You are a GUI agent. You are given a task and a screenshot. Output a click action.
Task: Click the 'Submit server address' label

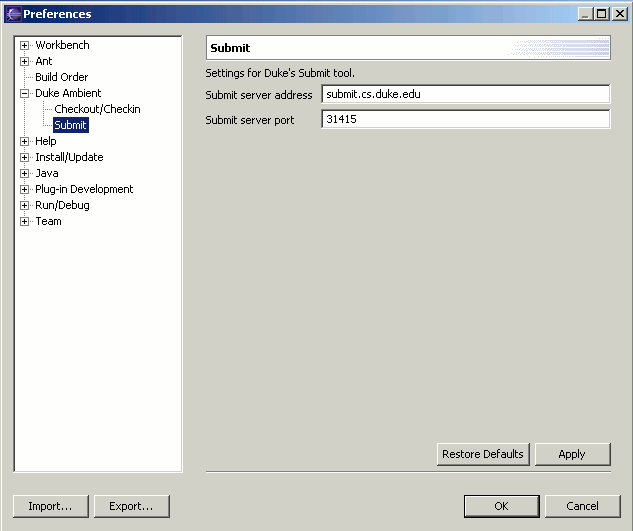click(259, 95)
